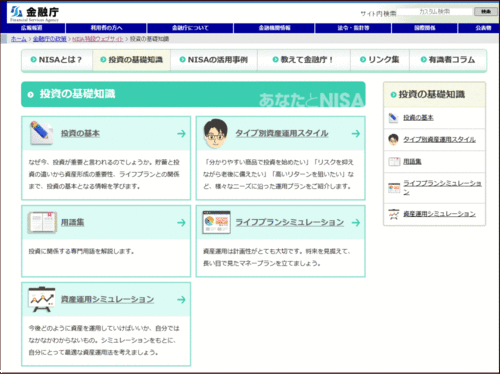Open the リンク集 tab
The image size is (500, 374).
pos(380,60)
